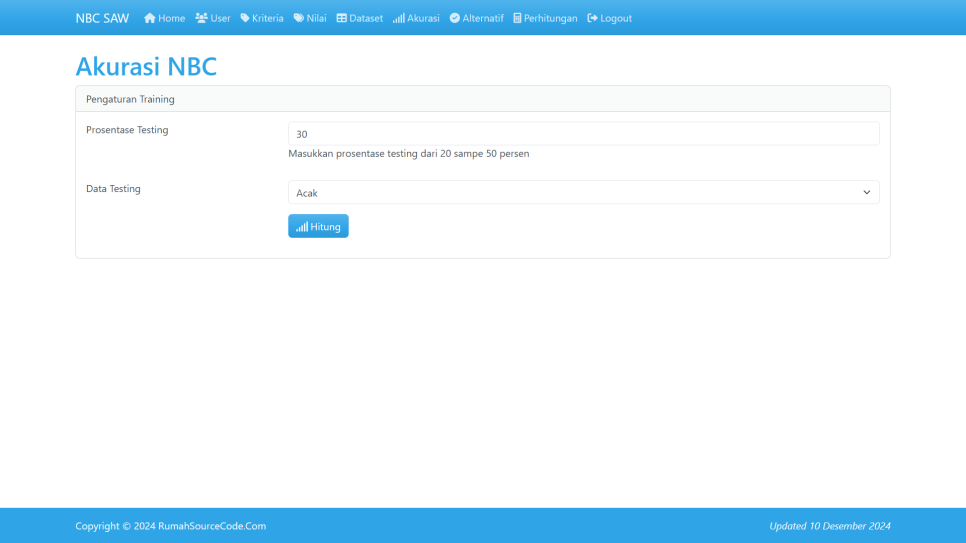
Task: Click the house icon beside Home
Action: [x=150, y=18]
